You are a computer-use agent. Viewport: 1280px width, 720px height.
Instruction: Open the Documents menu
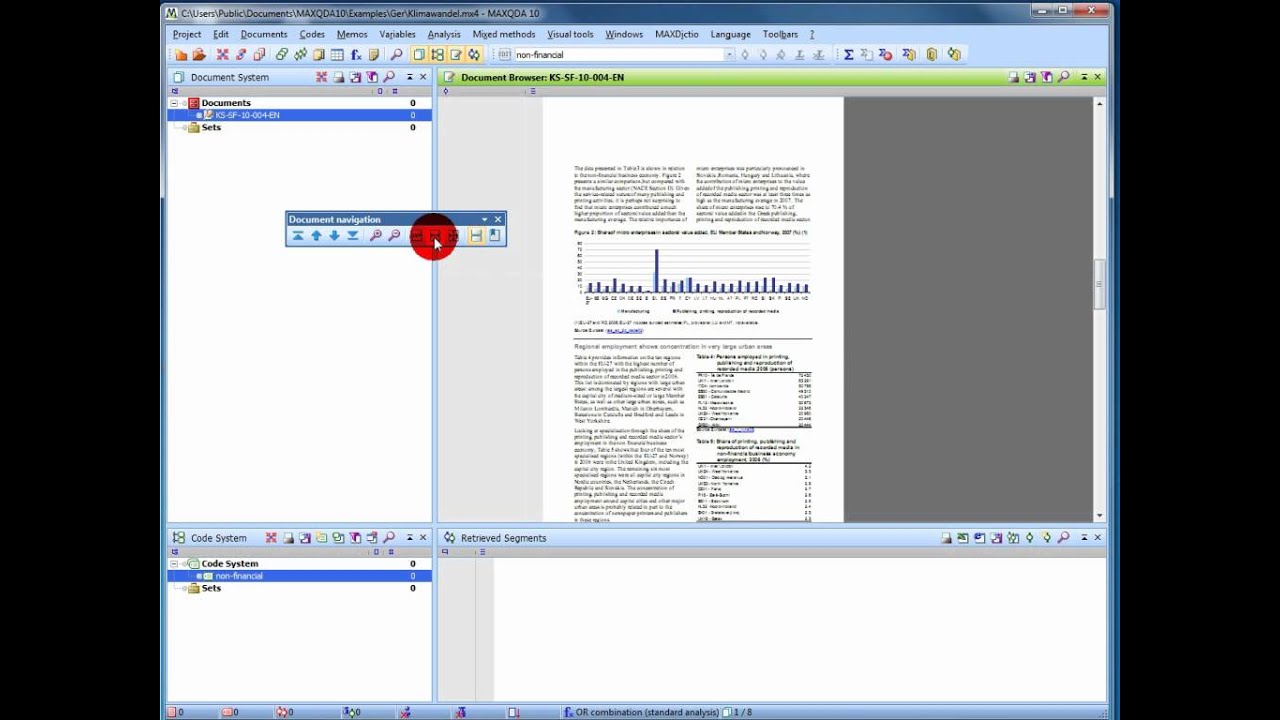point(264,34)
